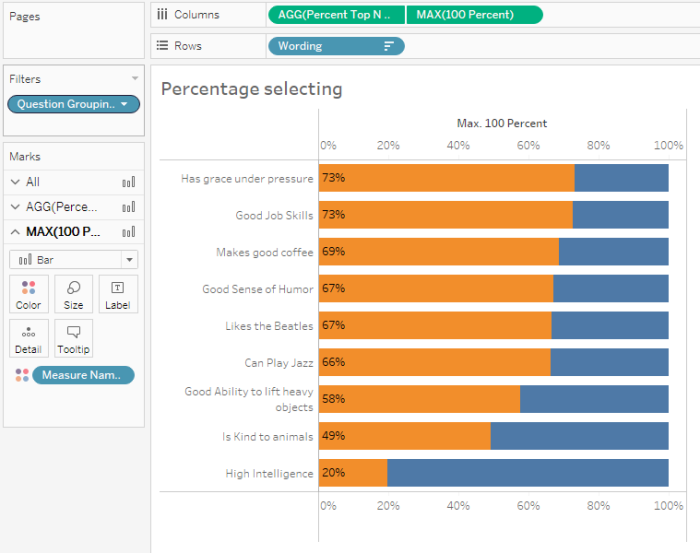The width and height of the screenshot is (700, 553).
Task: Open Question Grouping pill dropdown
Action: (x=124, y=104)
